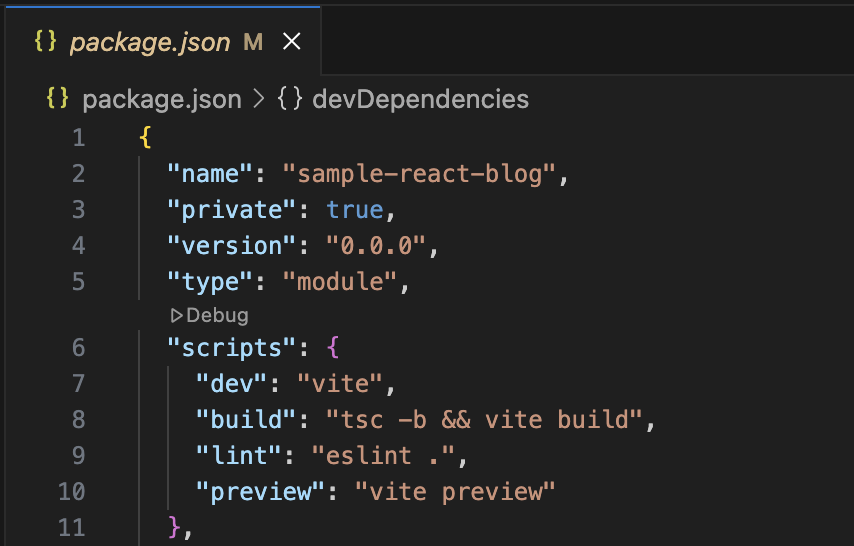Click the "scripts" key on line 6

[232, 348]
